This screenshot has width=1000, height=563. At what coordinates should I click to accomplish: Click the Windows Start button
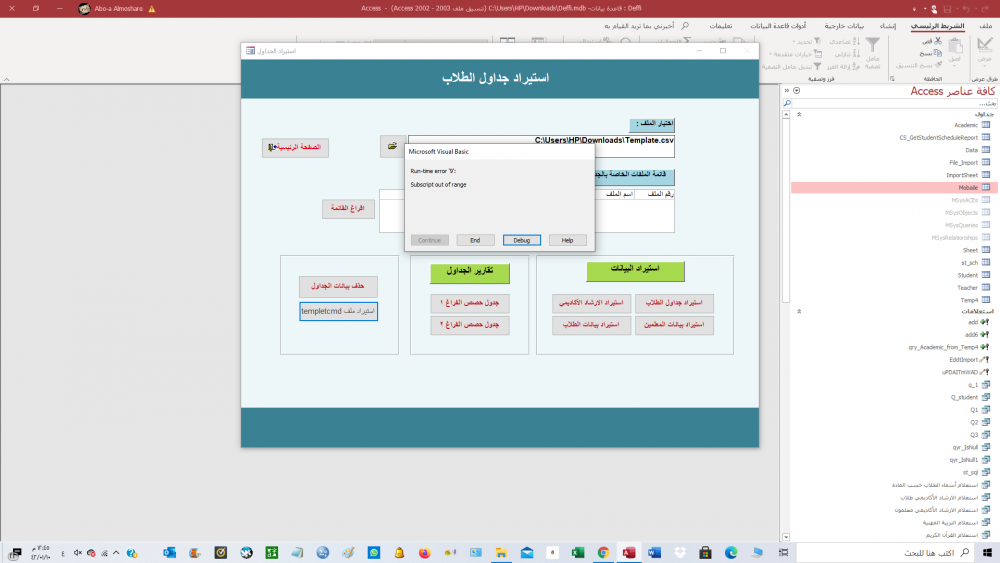pyautogui.click(x=987, y=553)
